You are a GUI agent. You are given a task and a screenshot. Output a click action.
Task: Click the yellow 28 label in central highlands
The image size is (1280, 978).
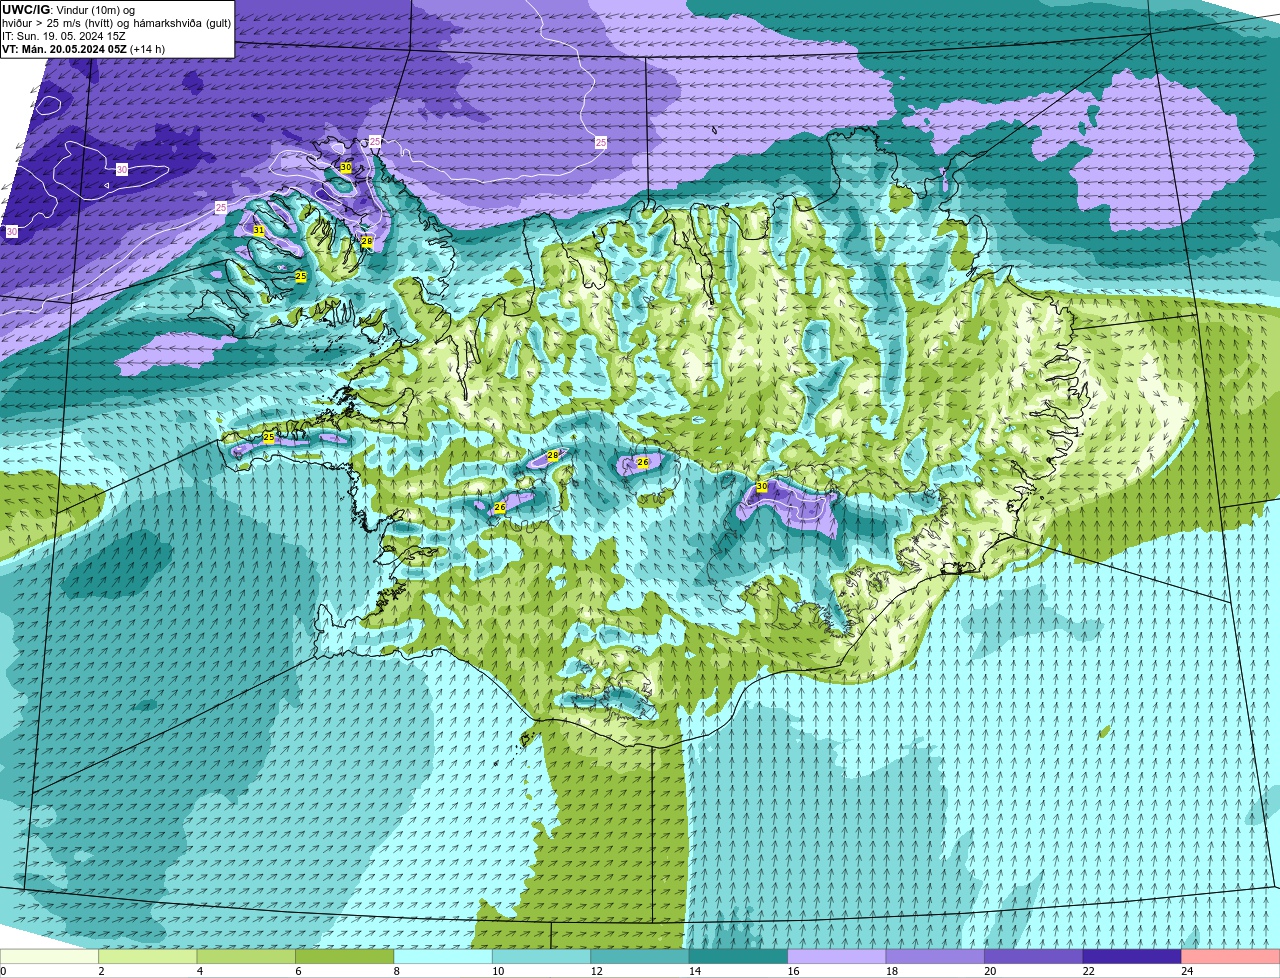tap(553, 455)
